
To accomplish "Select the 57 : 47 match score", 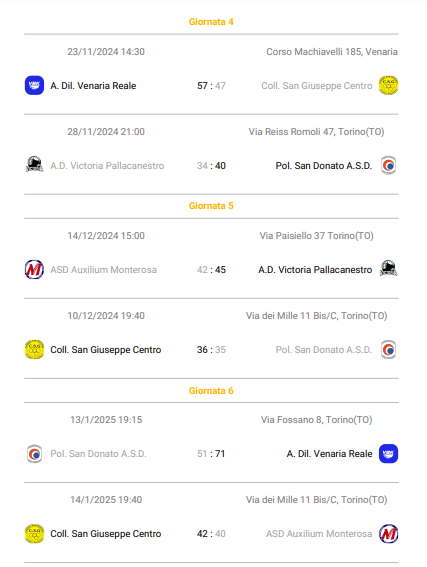I will click(x=211, y=86).
